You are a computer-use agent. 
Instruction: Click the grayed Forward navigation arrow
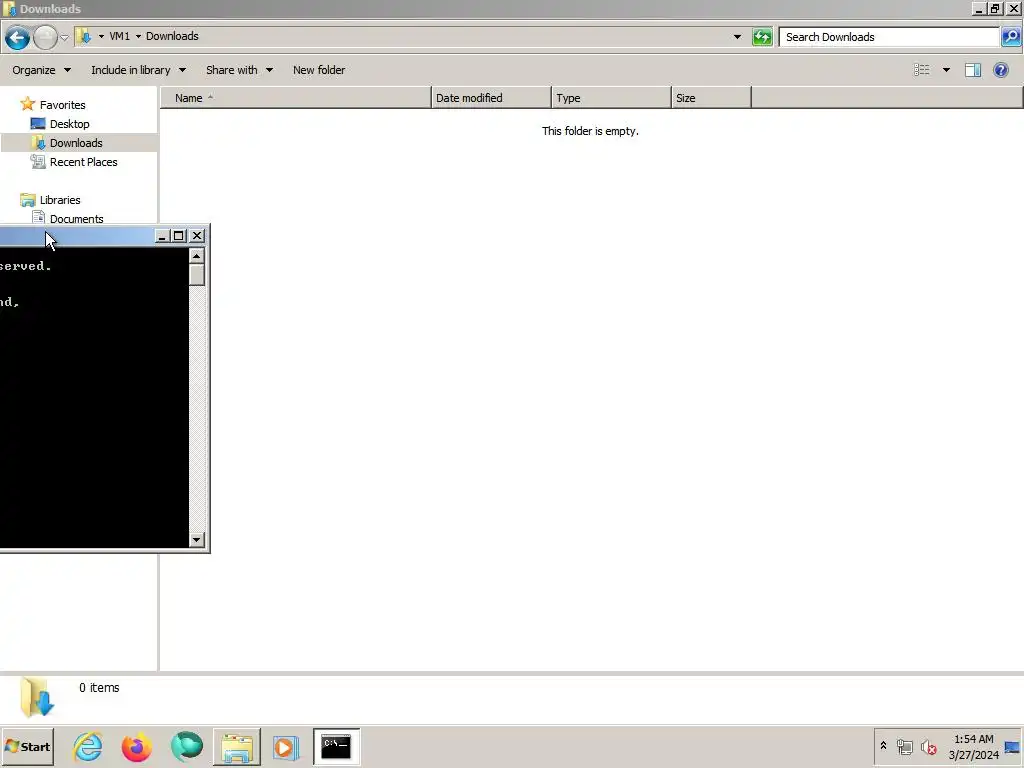pyautogui.click(x=45, y=37)
